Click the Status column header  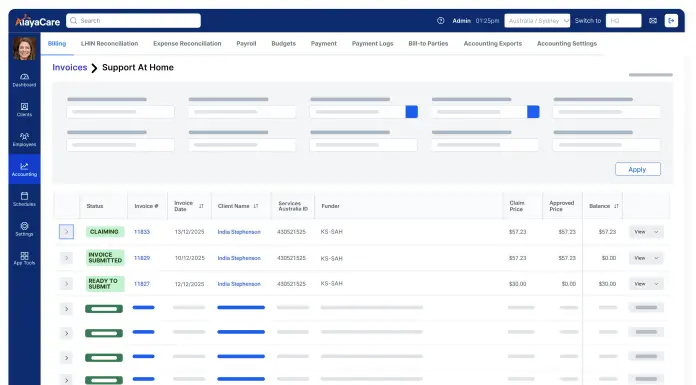(95, 206)
